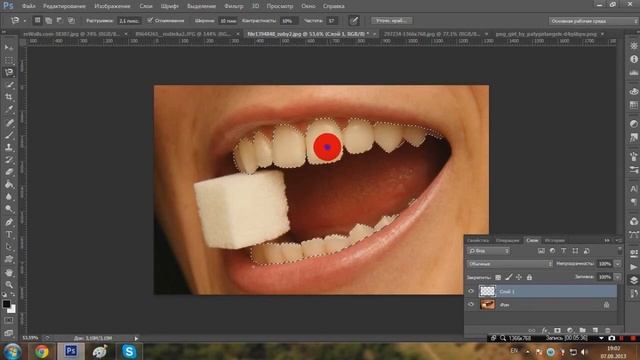Select the Move tool
Screen dimensions: 640x360
pos(9,48)
